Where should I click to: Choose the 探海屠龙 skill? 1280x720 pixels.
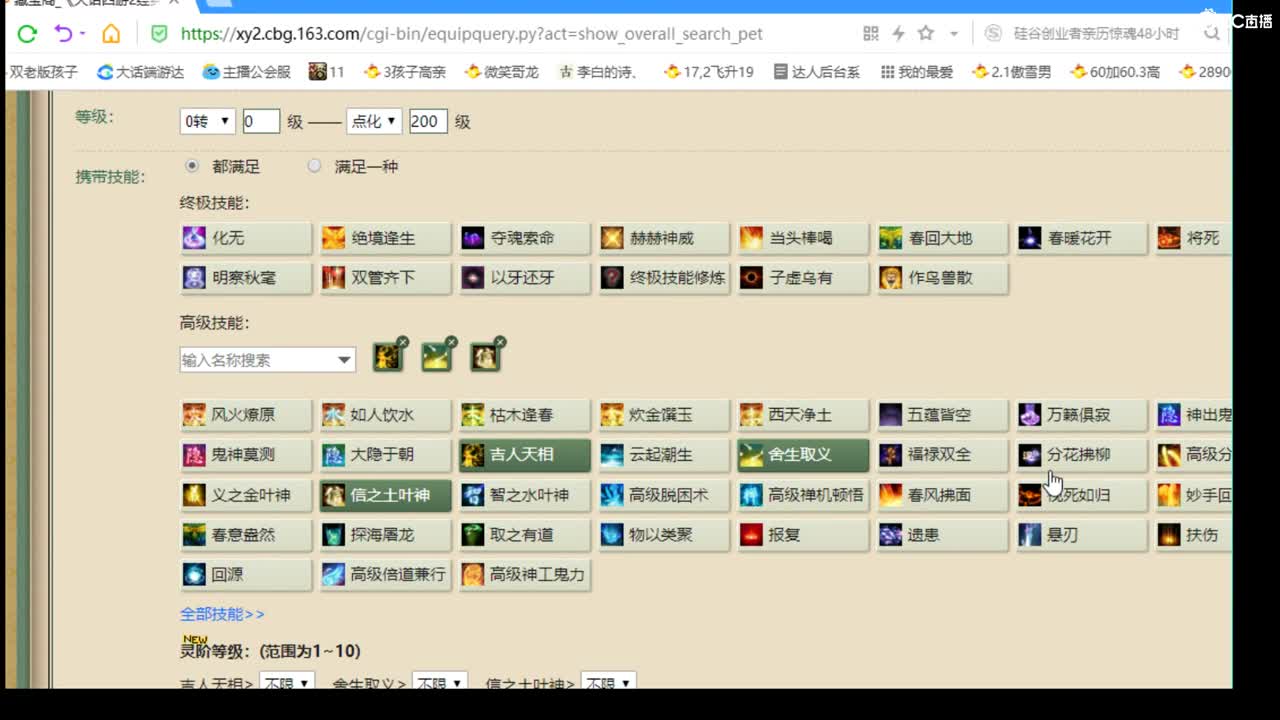[x=385, y=535]
